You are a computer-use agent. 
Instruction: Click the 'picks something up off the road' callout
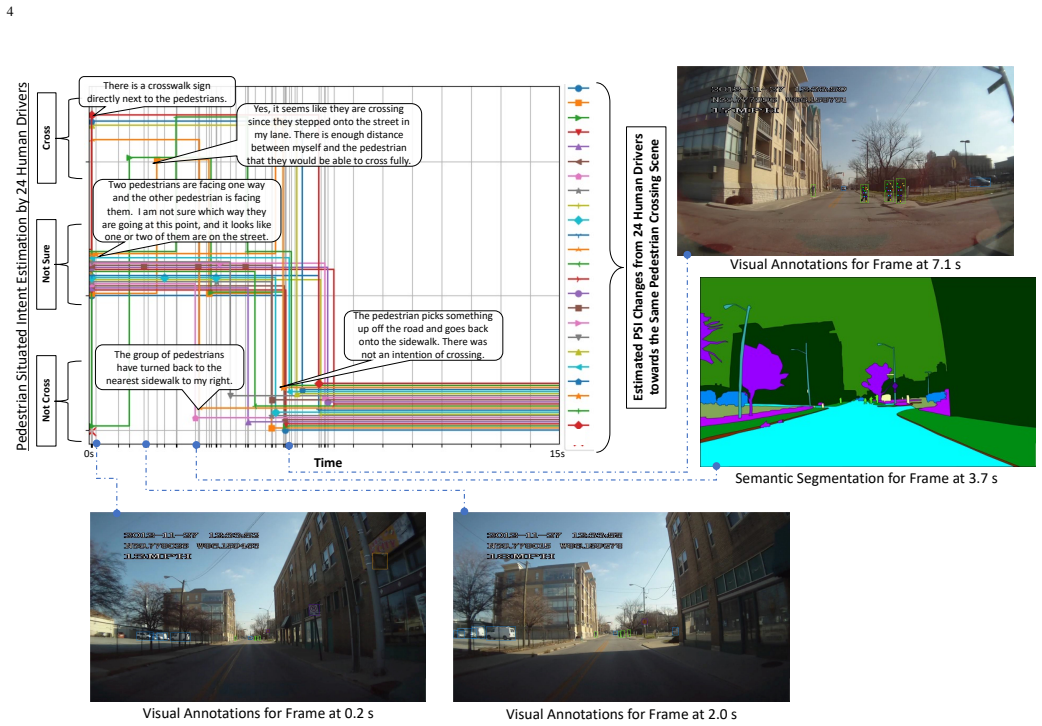423,335
